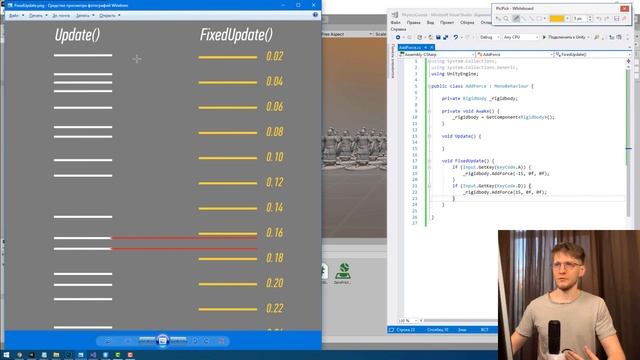Image resolution: width=640 pixels, height=360 pixels.
Task: Click the pen thickness field in PicPick
Action: point(579,18)
